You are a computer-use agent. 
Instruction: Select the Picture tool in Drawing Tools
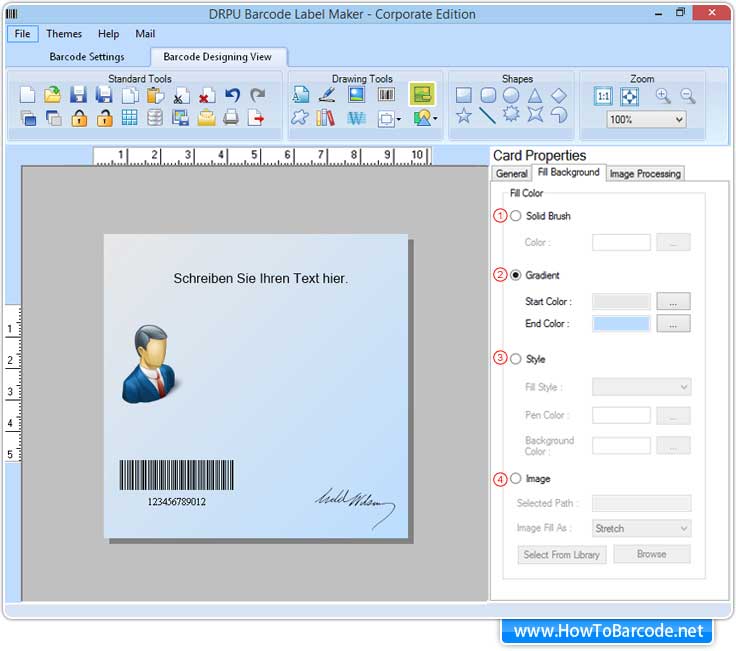click(357, 95)
